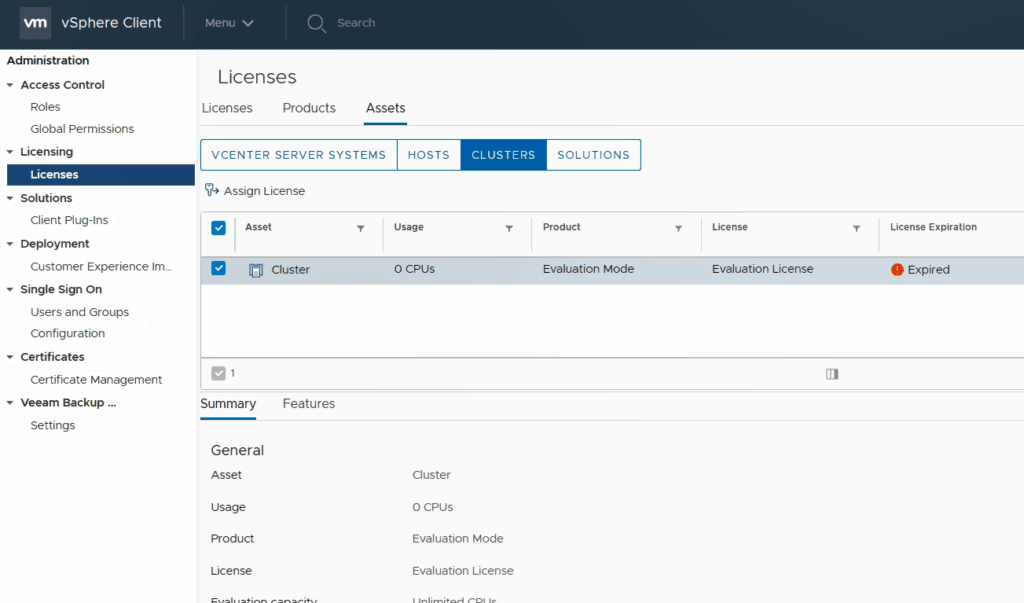Click the 'Evaluation License' table cell
Screen dimensions: 1024x603
tap(763, 269)
